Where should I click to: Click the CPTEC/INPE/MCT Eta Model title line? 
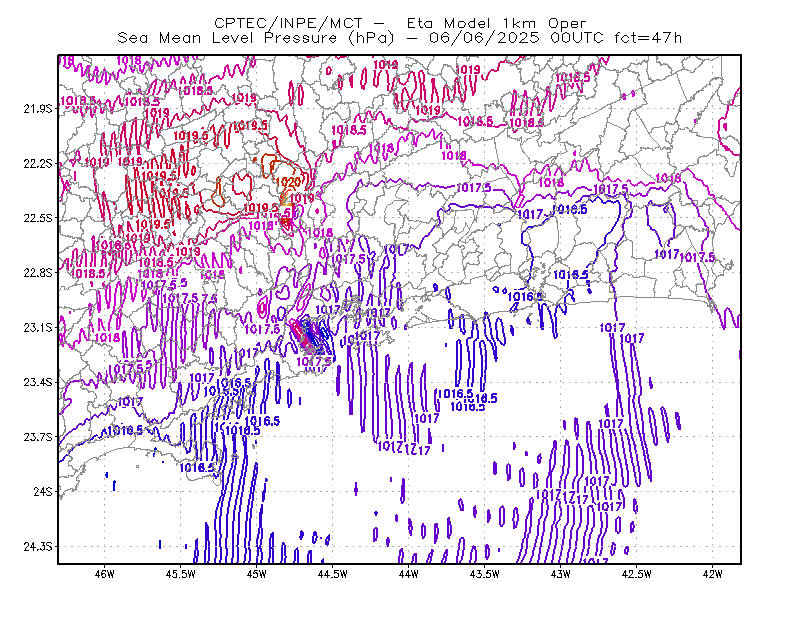point(400,23)
